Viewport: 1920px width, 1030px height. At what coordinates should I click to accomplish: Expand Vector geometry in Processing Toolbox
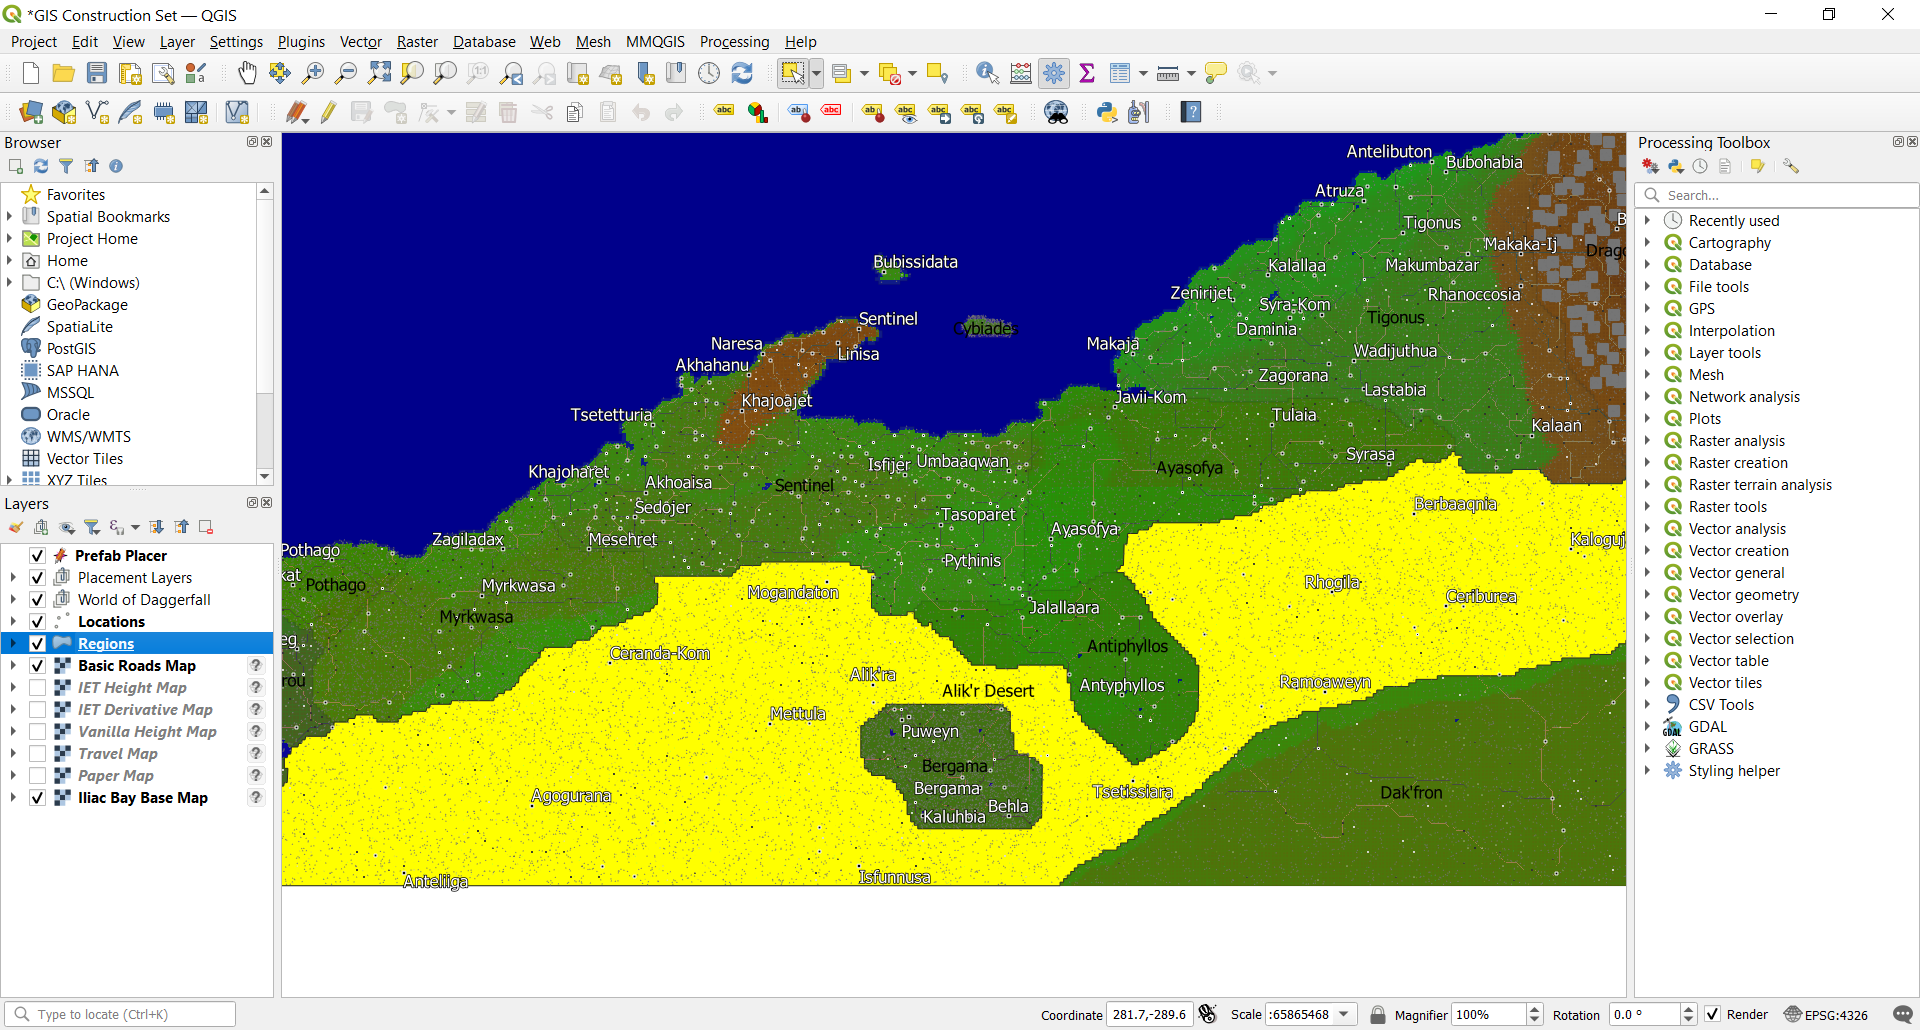pyautogui.click(x=1647, y=595)
